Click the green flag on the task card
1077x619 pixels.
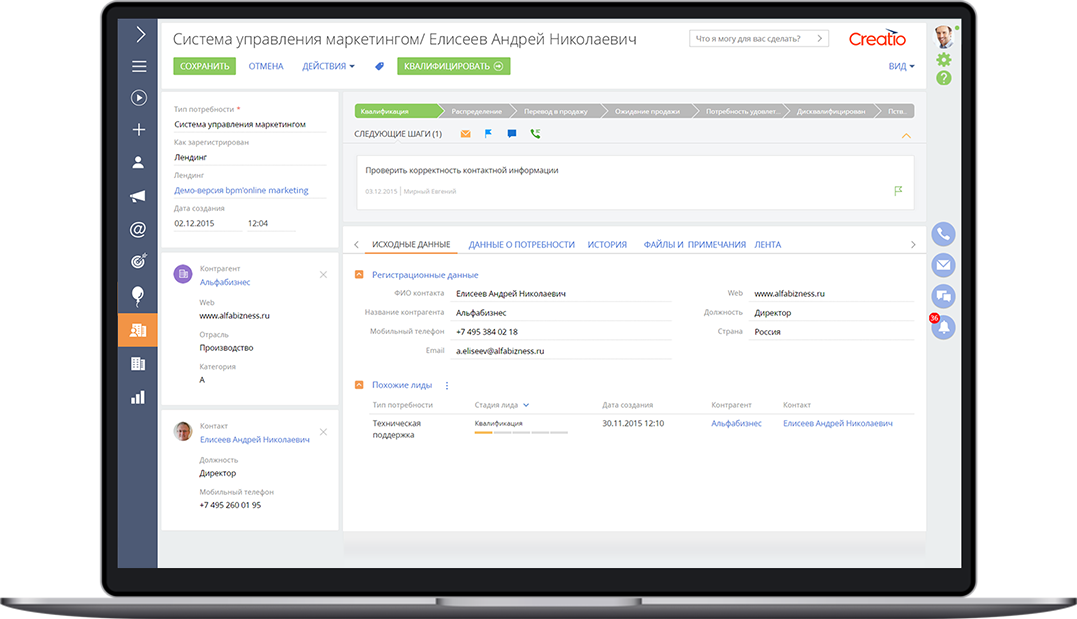coord(898,190)
